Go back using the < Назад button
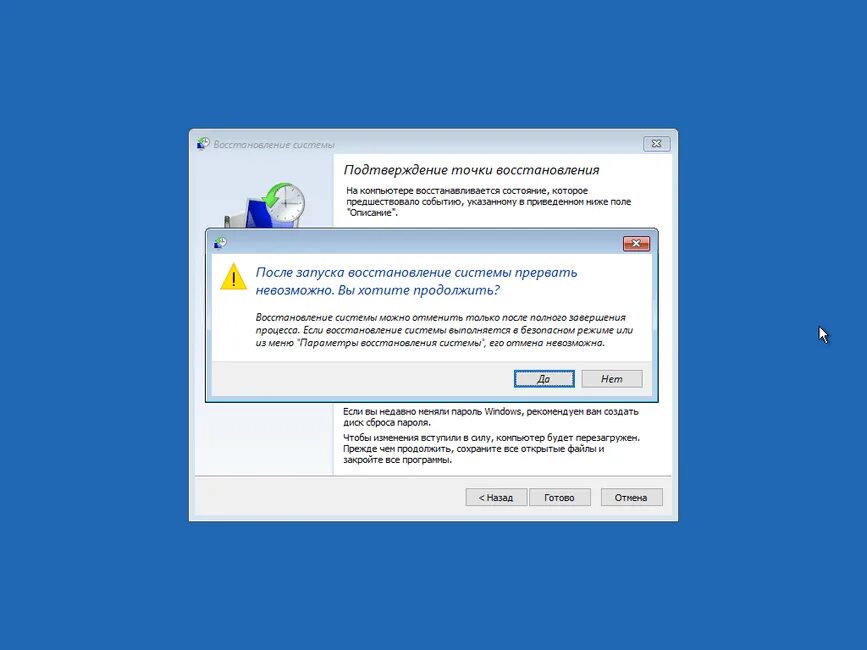Image resolution: width=867 pixels, height=650 pixels. click(x=496, y=497)
